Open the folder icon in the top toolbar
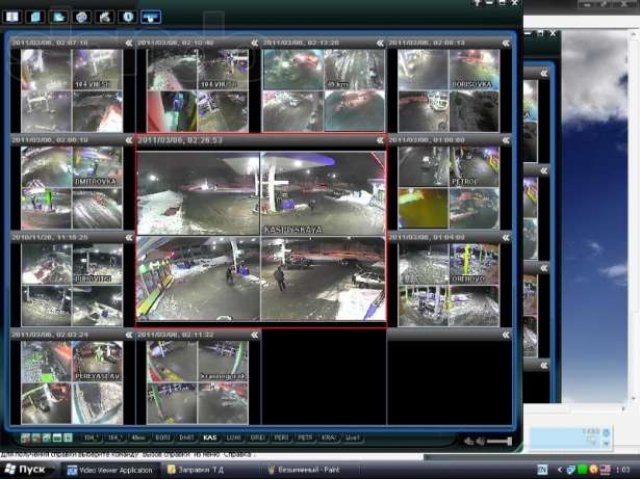 pos(59,17)
